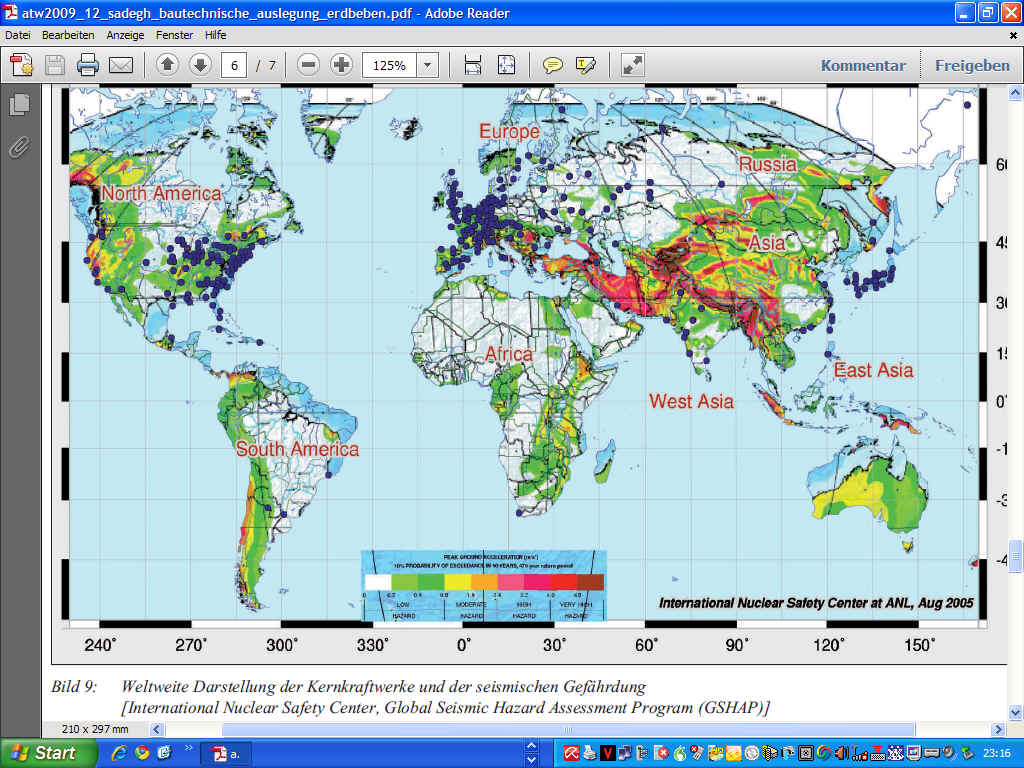Select the highlight text tool
The height and width of the screenshot is (768, 1024).
tap(586, 65)
